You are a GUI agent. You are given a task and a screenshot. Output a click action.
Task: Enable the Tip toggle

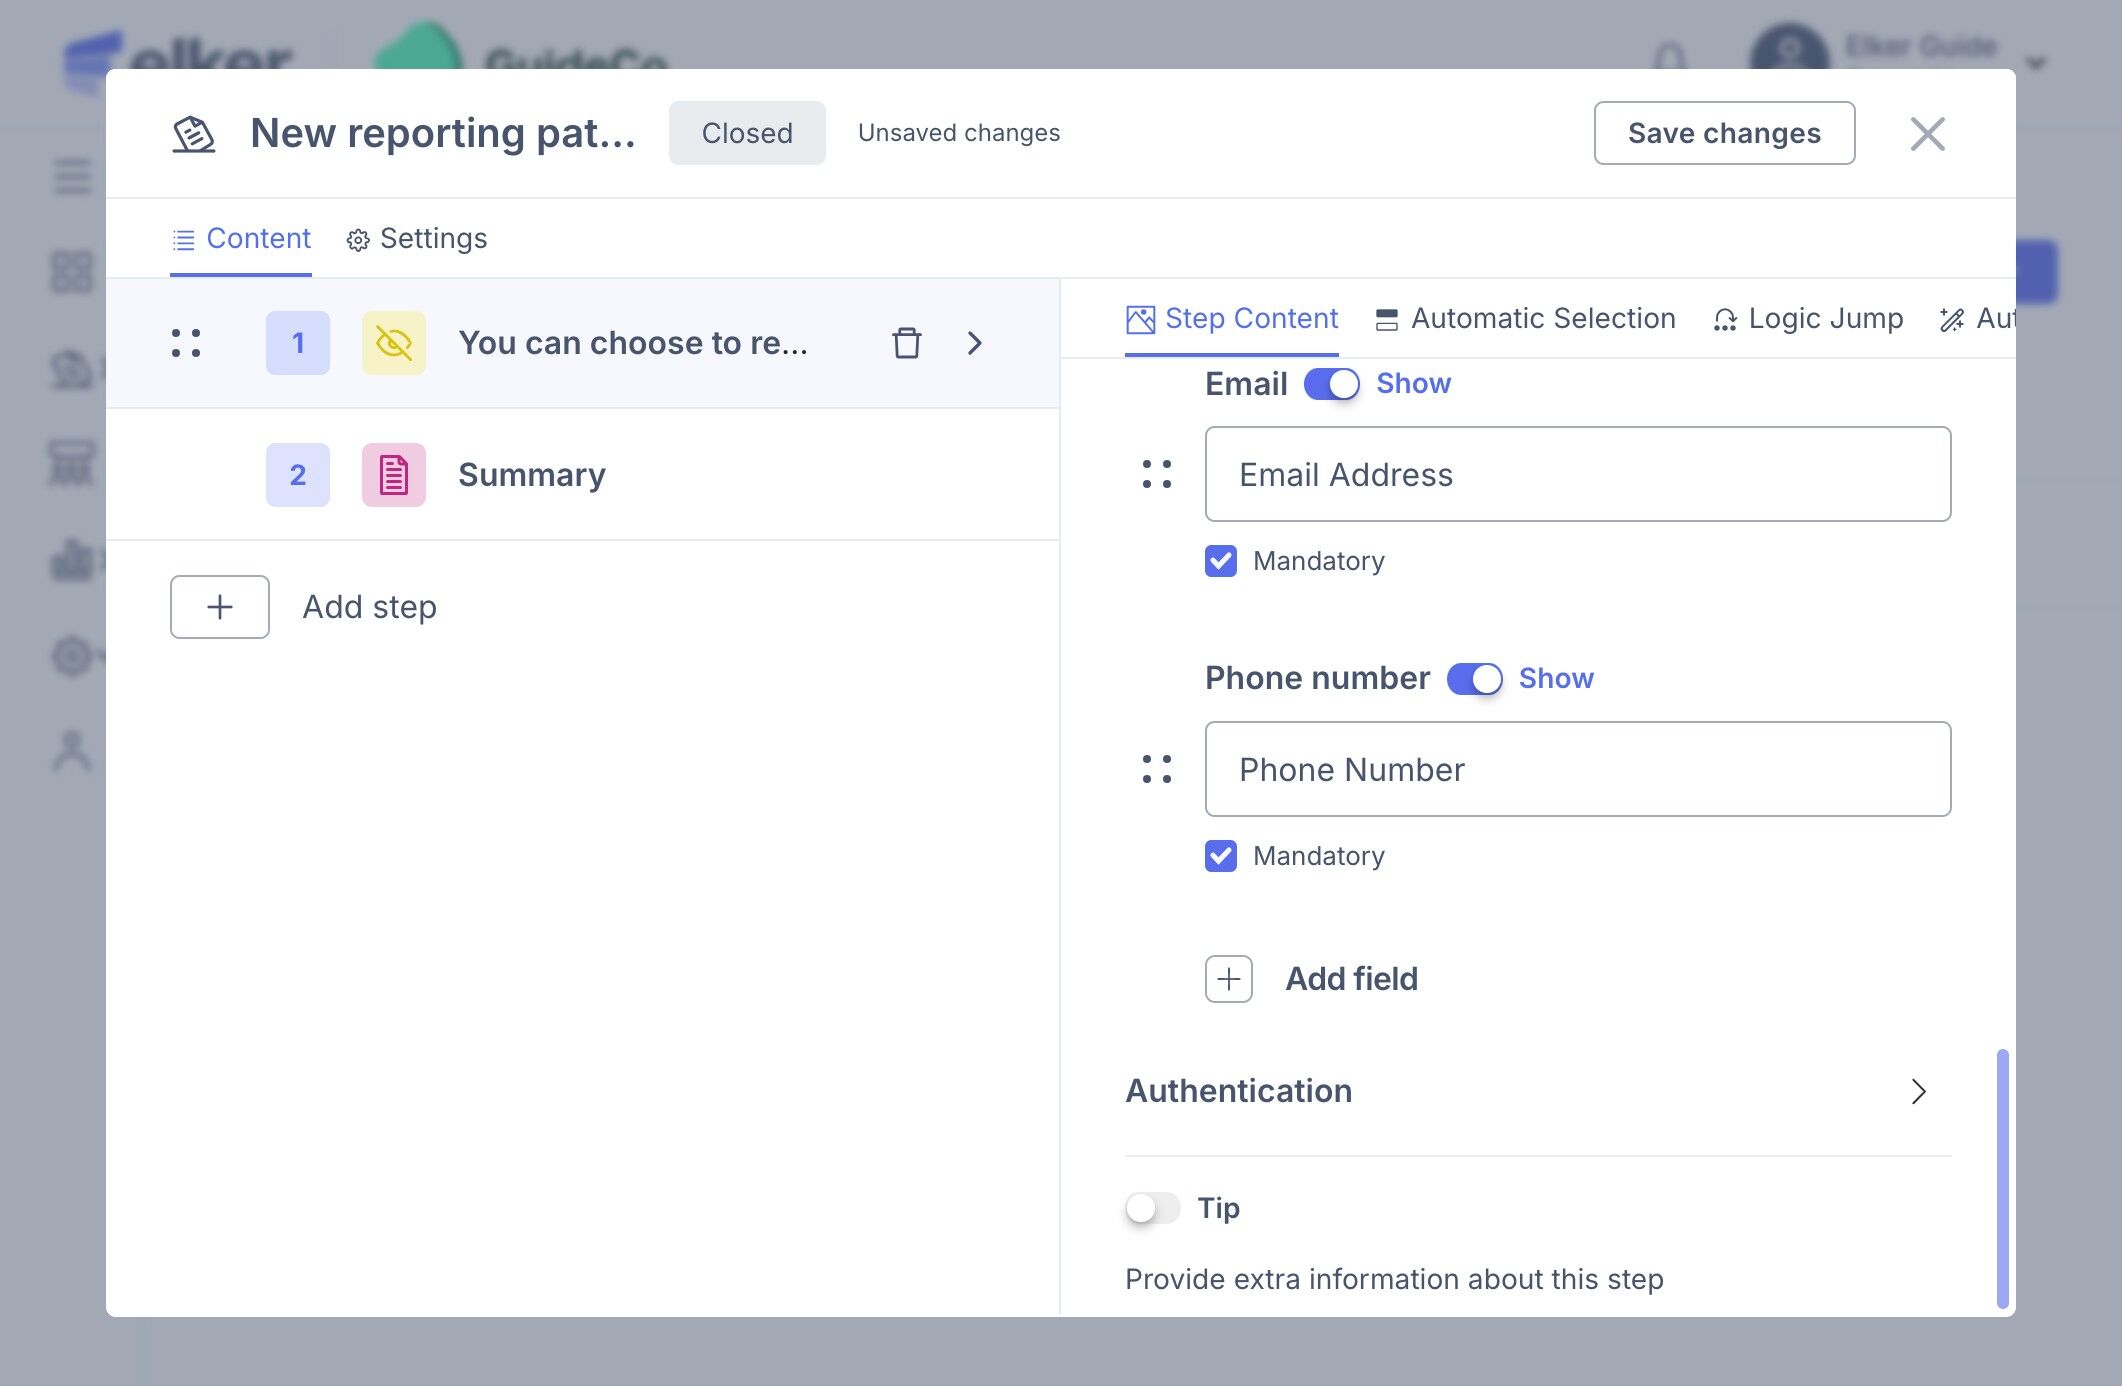[1152, 1208]
